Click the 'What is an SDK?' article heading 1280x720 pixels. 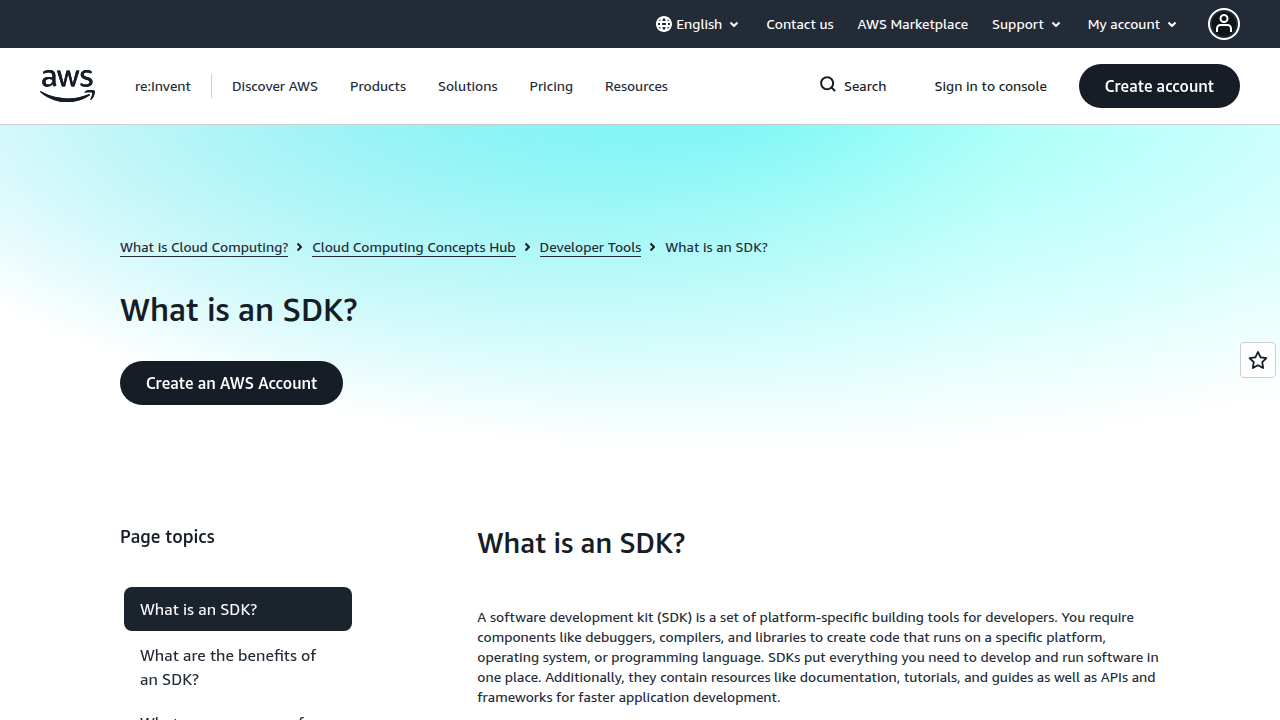pos(581,543)
